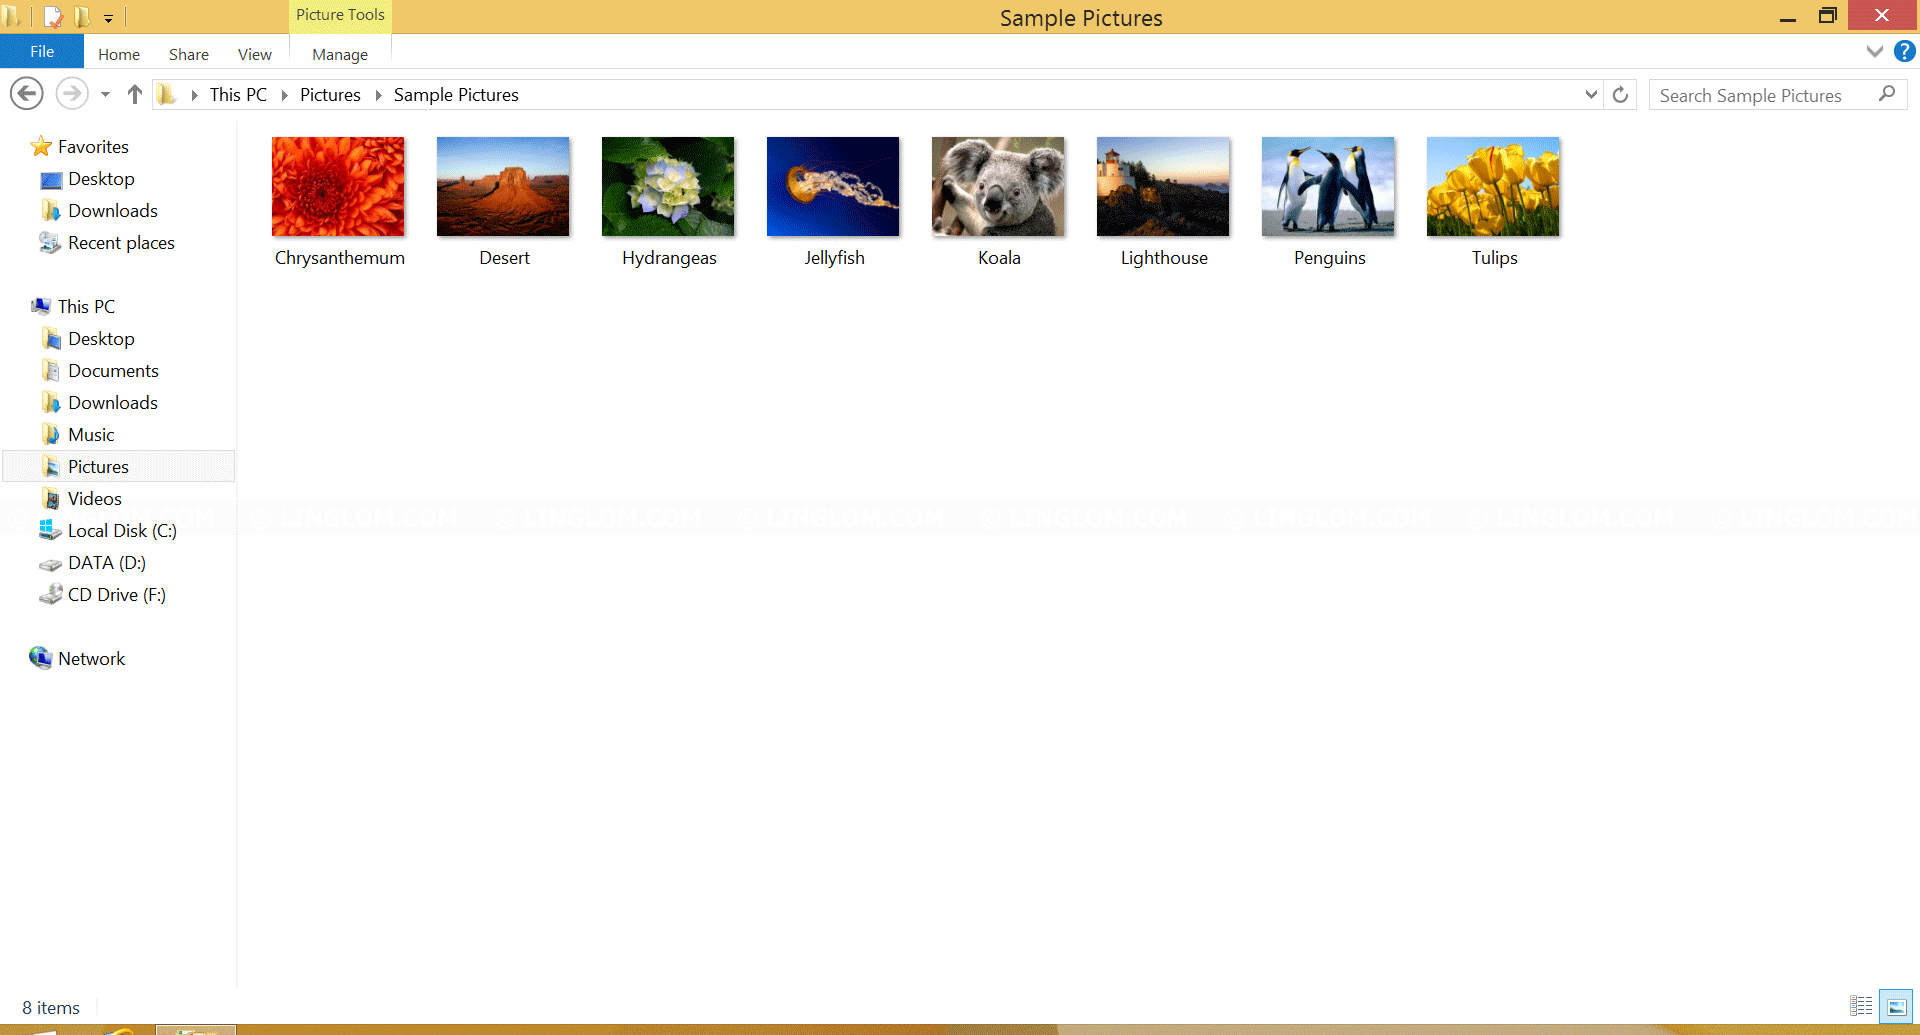The width and height of the screenshot is (1920, 1035).
Task: Open the Documents folder
Action: [113, 371]
